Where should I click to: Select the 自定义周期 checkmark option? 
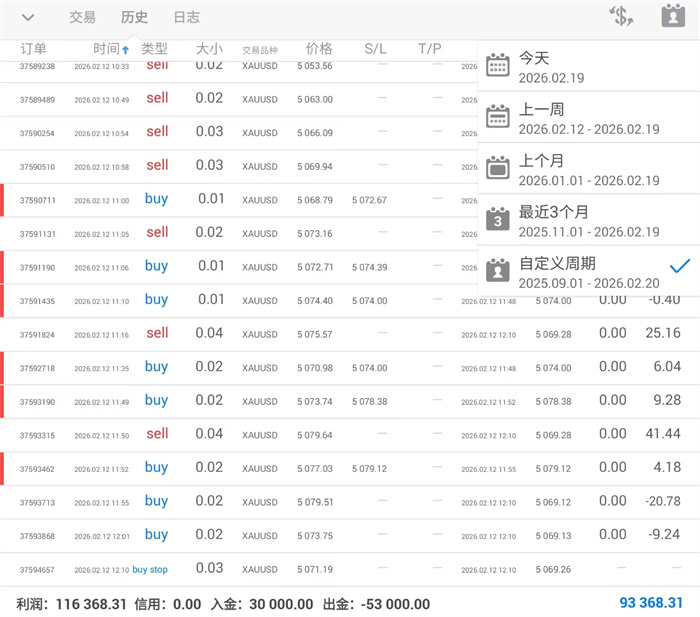tap(680, 265)
